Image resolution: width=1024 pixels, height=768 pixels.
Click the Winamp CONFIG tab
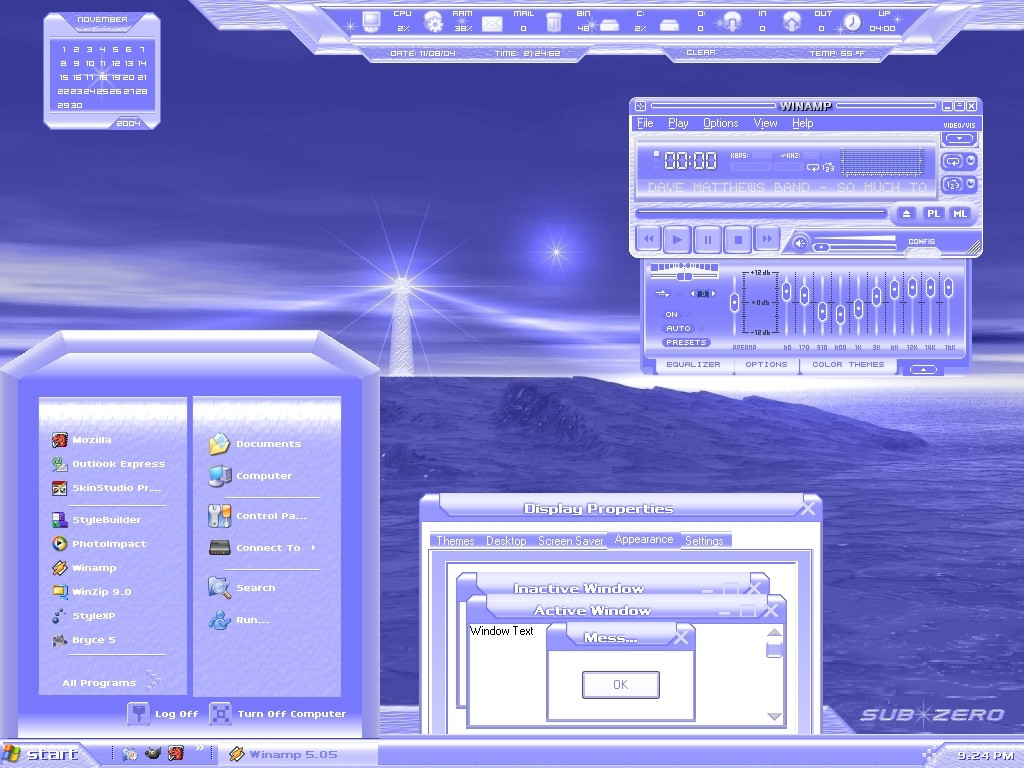click(921, 242)
